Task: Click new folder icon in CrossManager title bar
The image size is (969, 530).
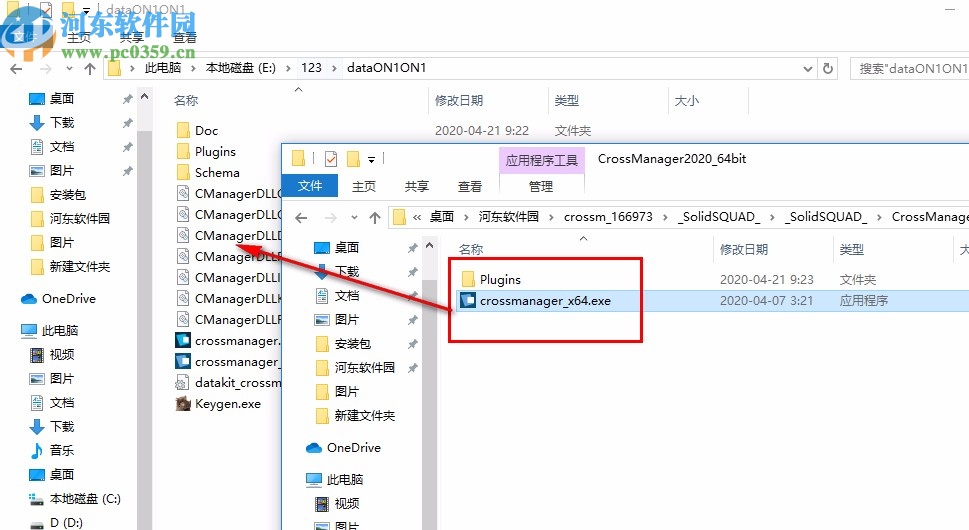Action: (353, 159)
